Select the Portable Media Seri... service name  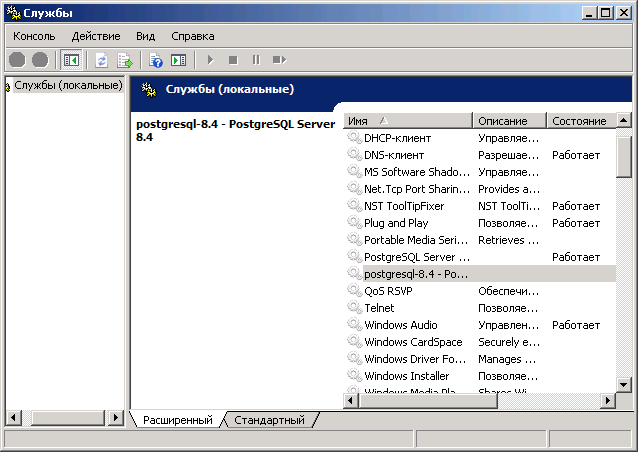[416, 240]
